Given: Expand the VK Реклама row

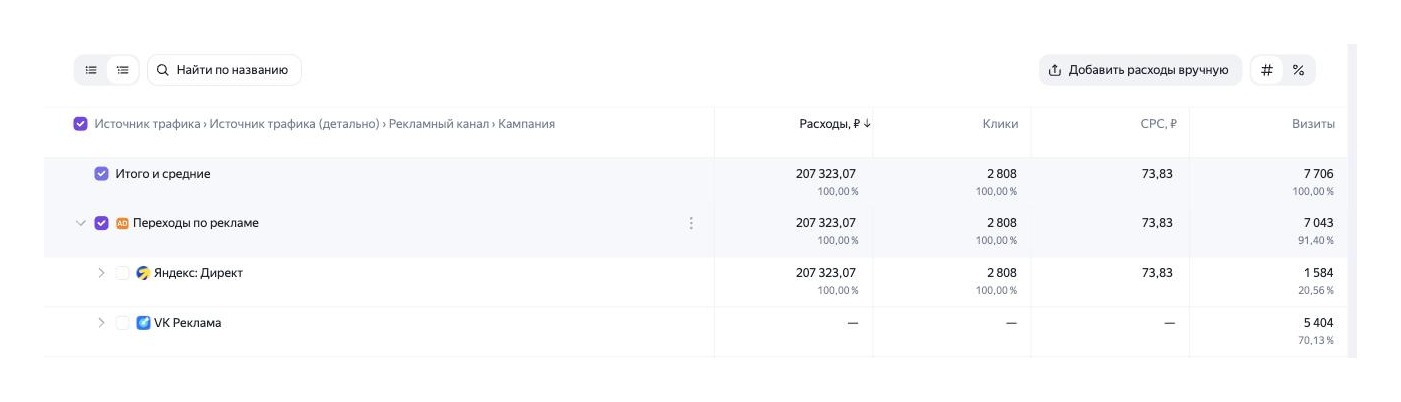Looking at the screenshot, I should pos(101,323).
